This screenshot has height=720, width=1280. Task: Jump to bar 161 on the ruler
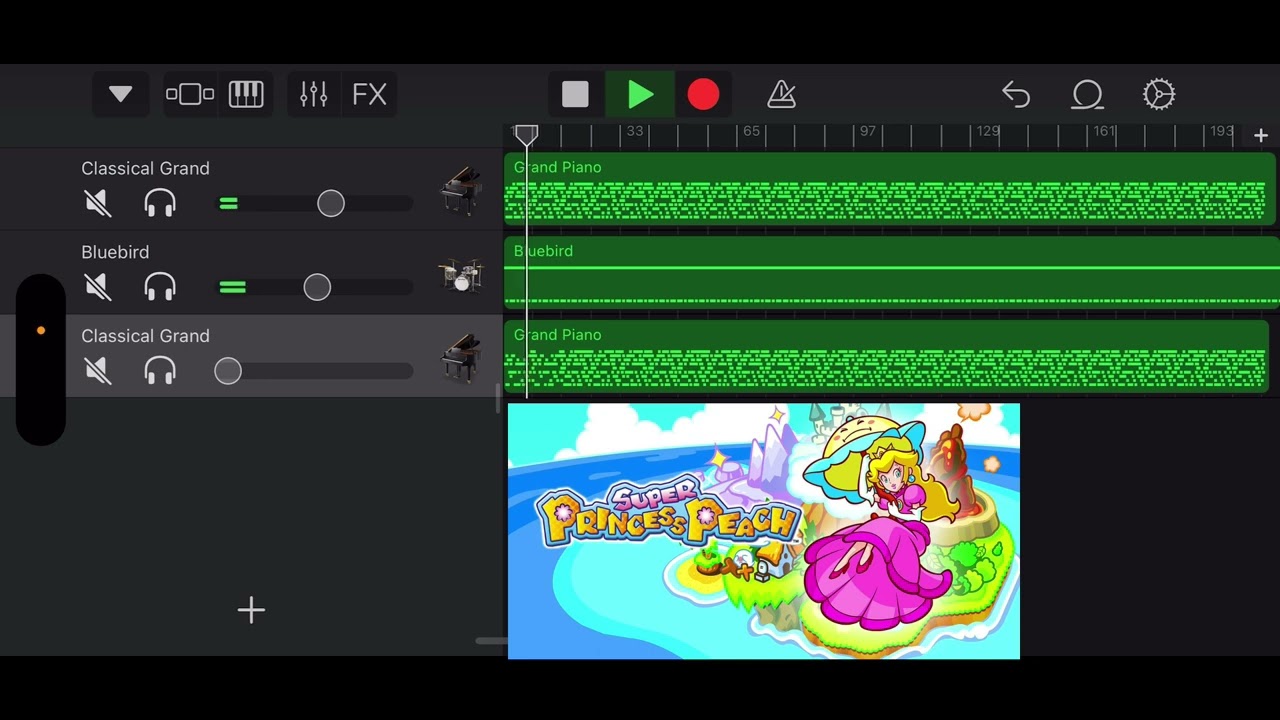pyautogui.click(x=1104, y=131)
